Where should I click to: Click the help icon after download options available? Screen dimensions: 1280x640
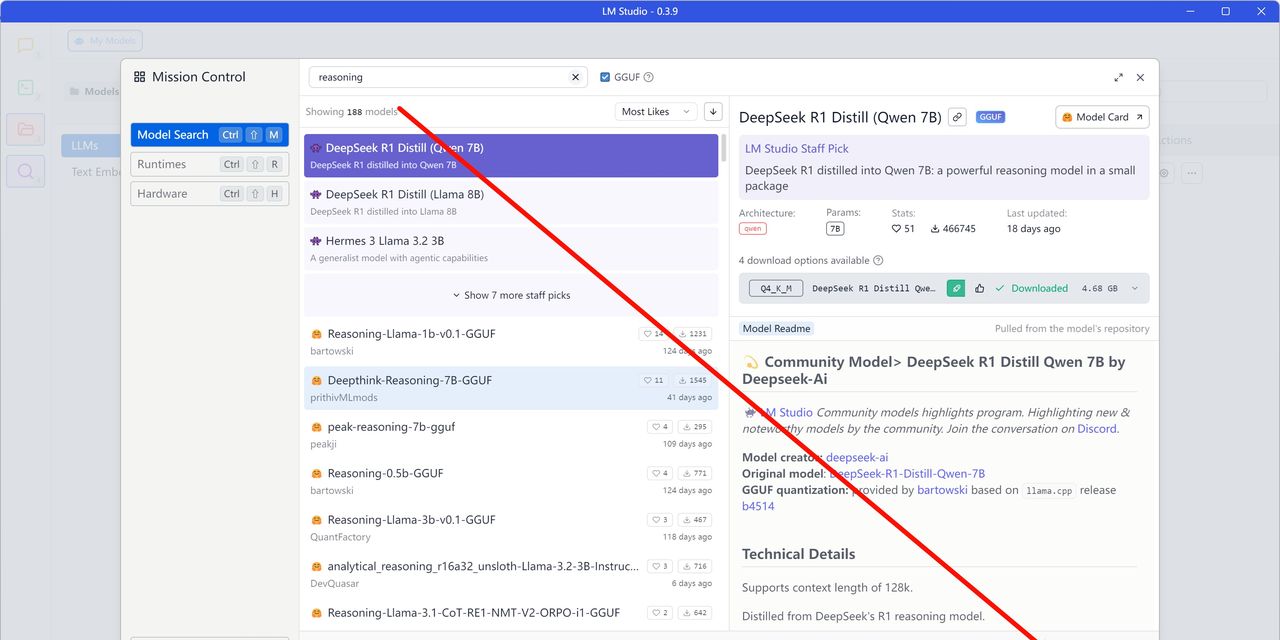pos(878,260)
